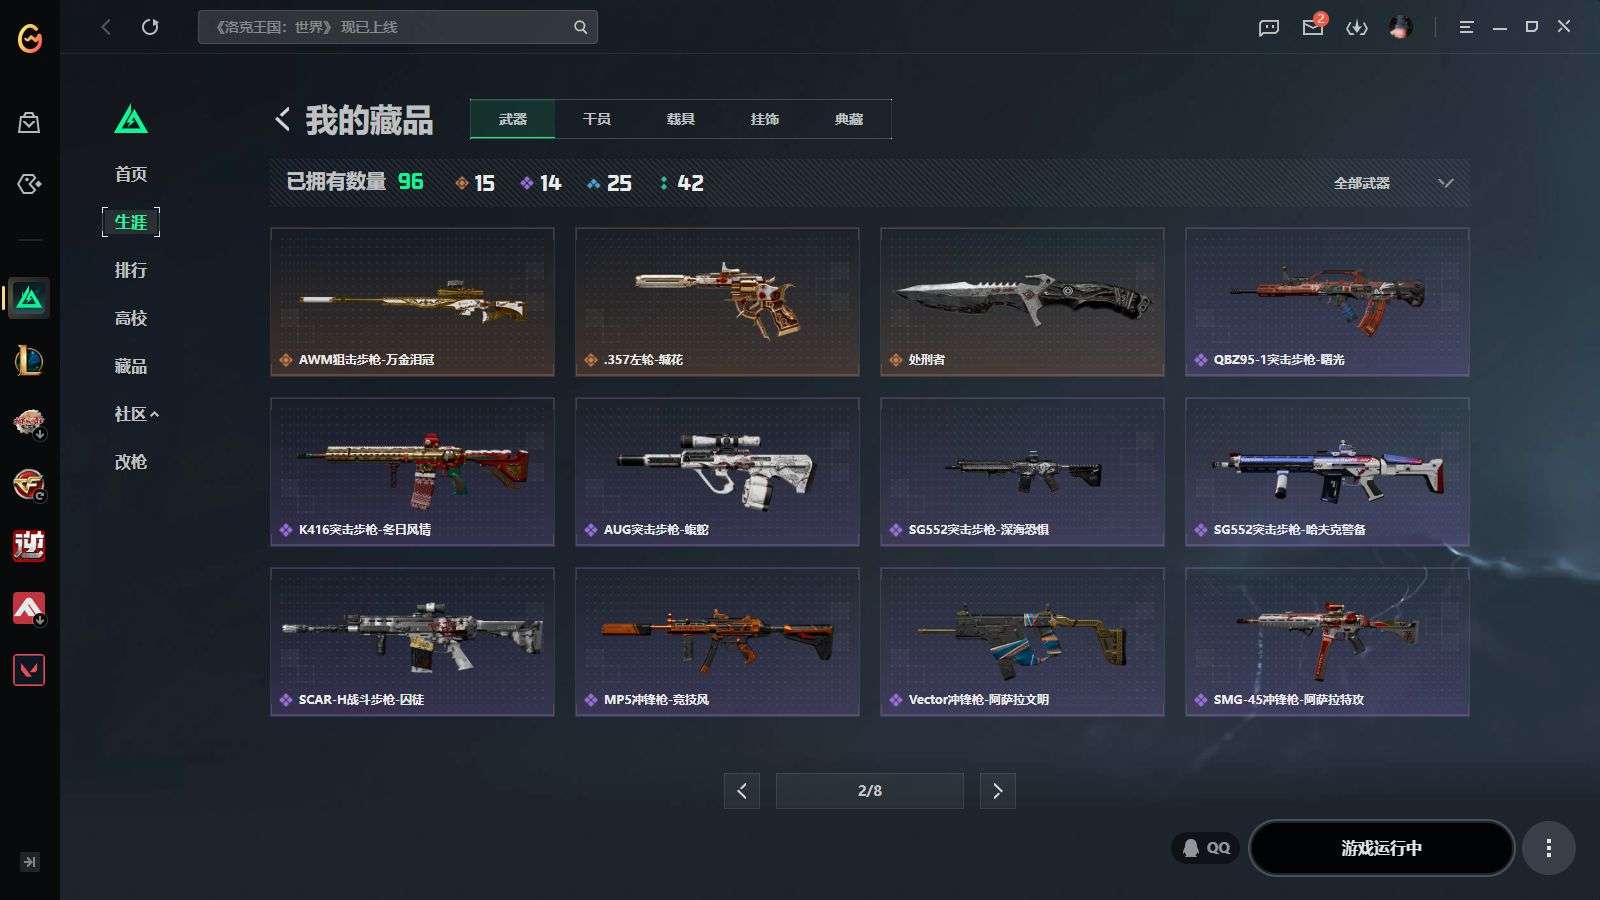Click the refresh icon in top bar

tap(150, 27)
